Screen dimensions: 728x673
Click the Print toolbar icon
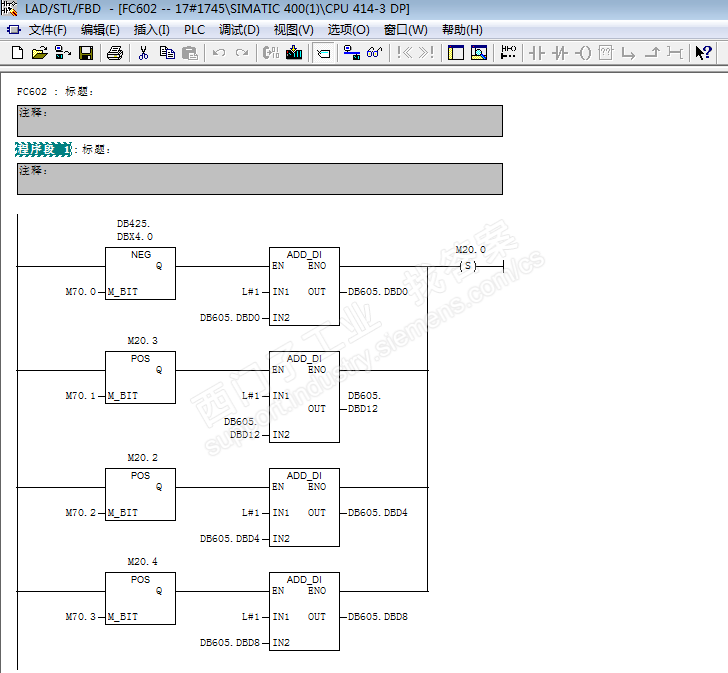pyautogui.click(x=115, y=53)
